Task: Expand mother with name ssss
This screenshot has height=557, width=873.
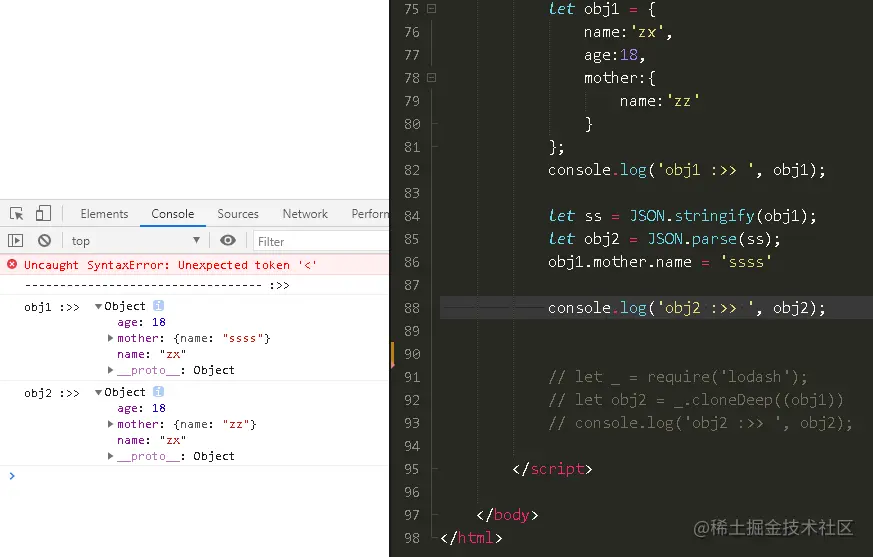Action: (x=110, y=338)
